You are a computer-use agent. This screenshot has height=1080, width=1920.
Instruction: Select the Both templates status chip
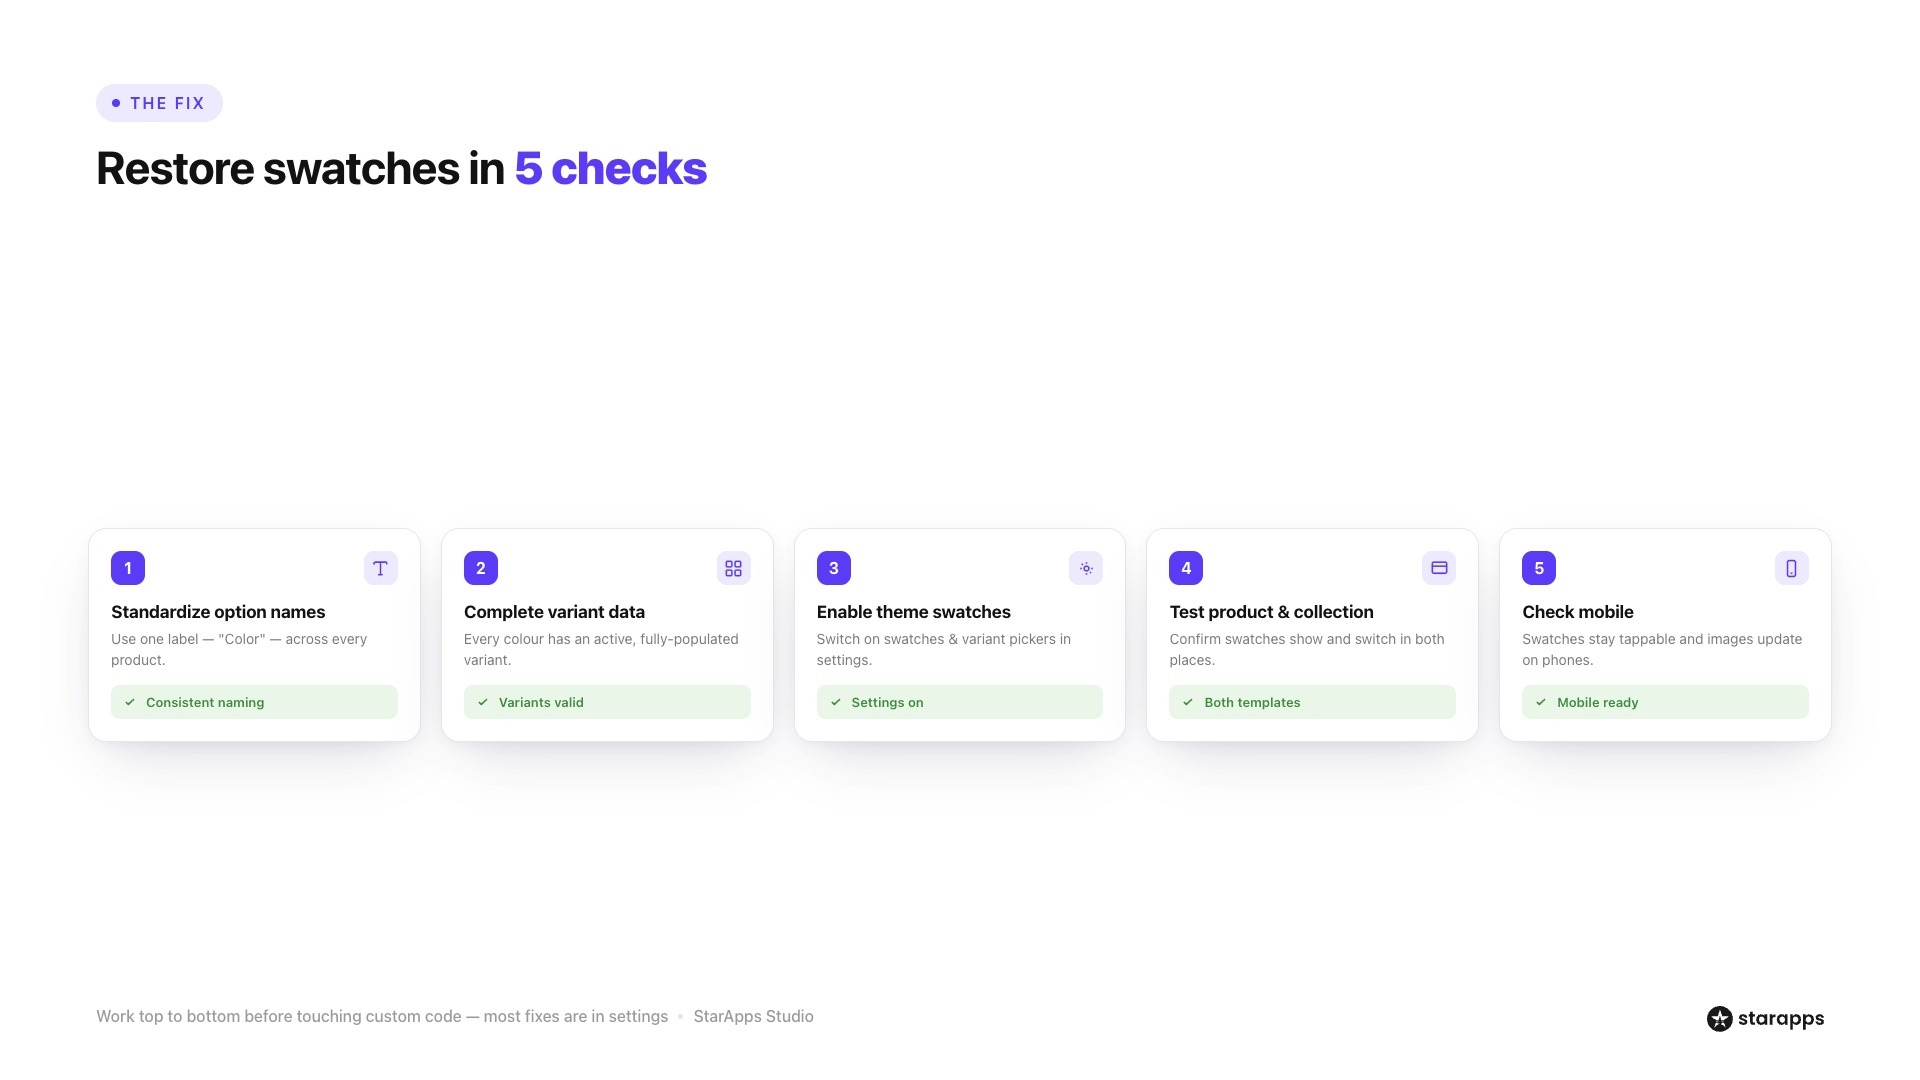[x=1312, y=702]
